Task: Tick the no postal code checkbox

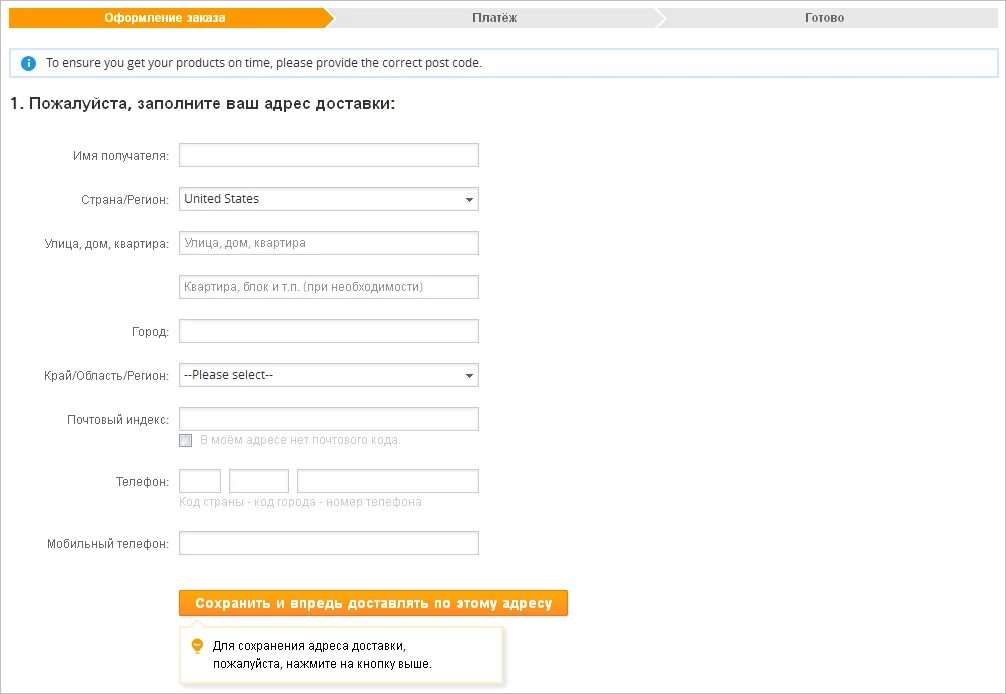Action: (x=185, y=441)
